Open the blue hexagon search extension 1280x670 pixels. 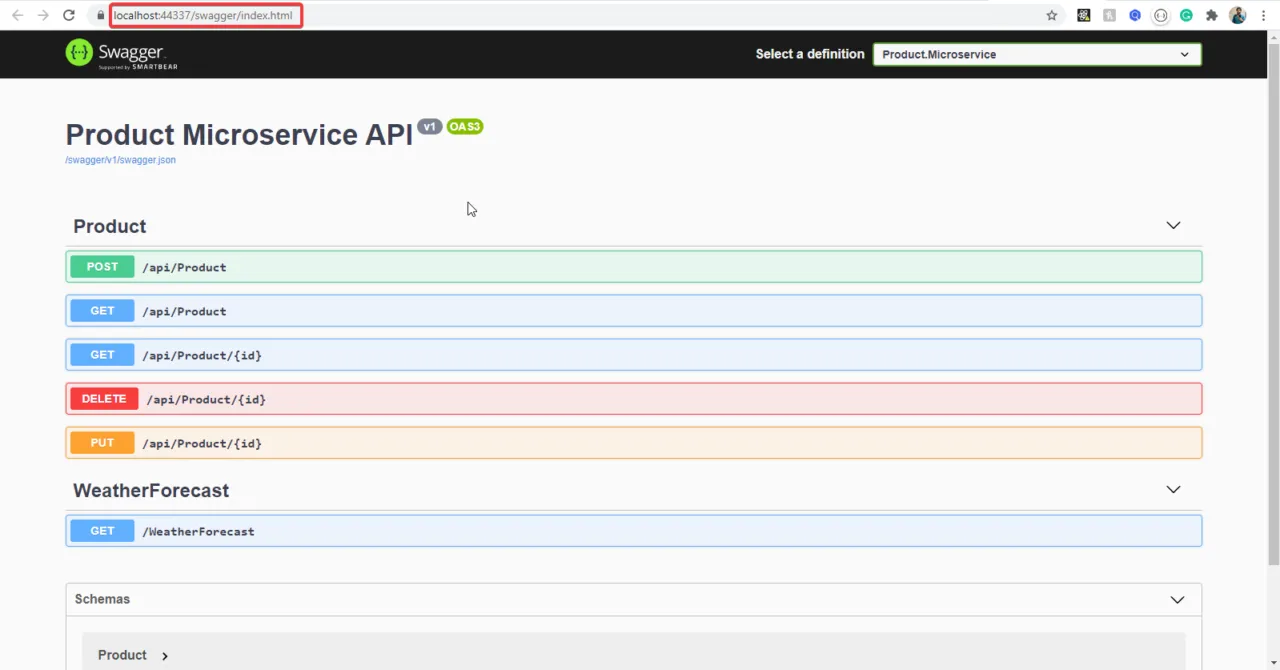(x=1135, y=15)
